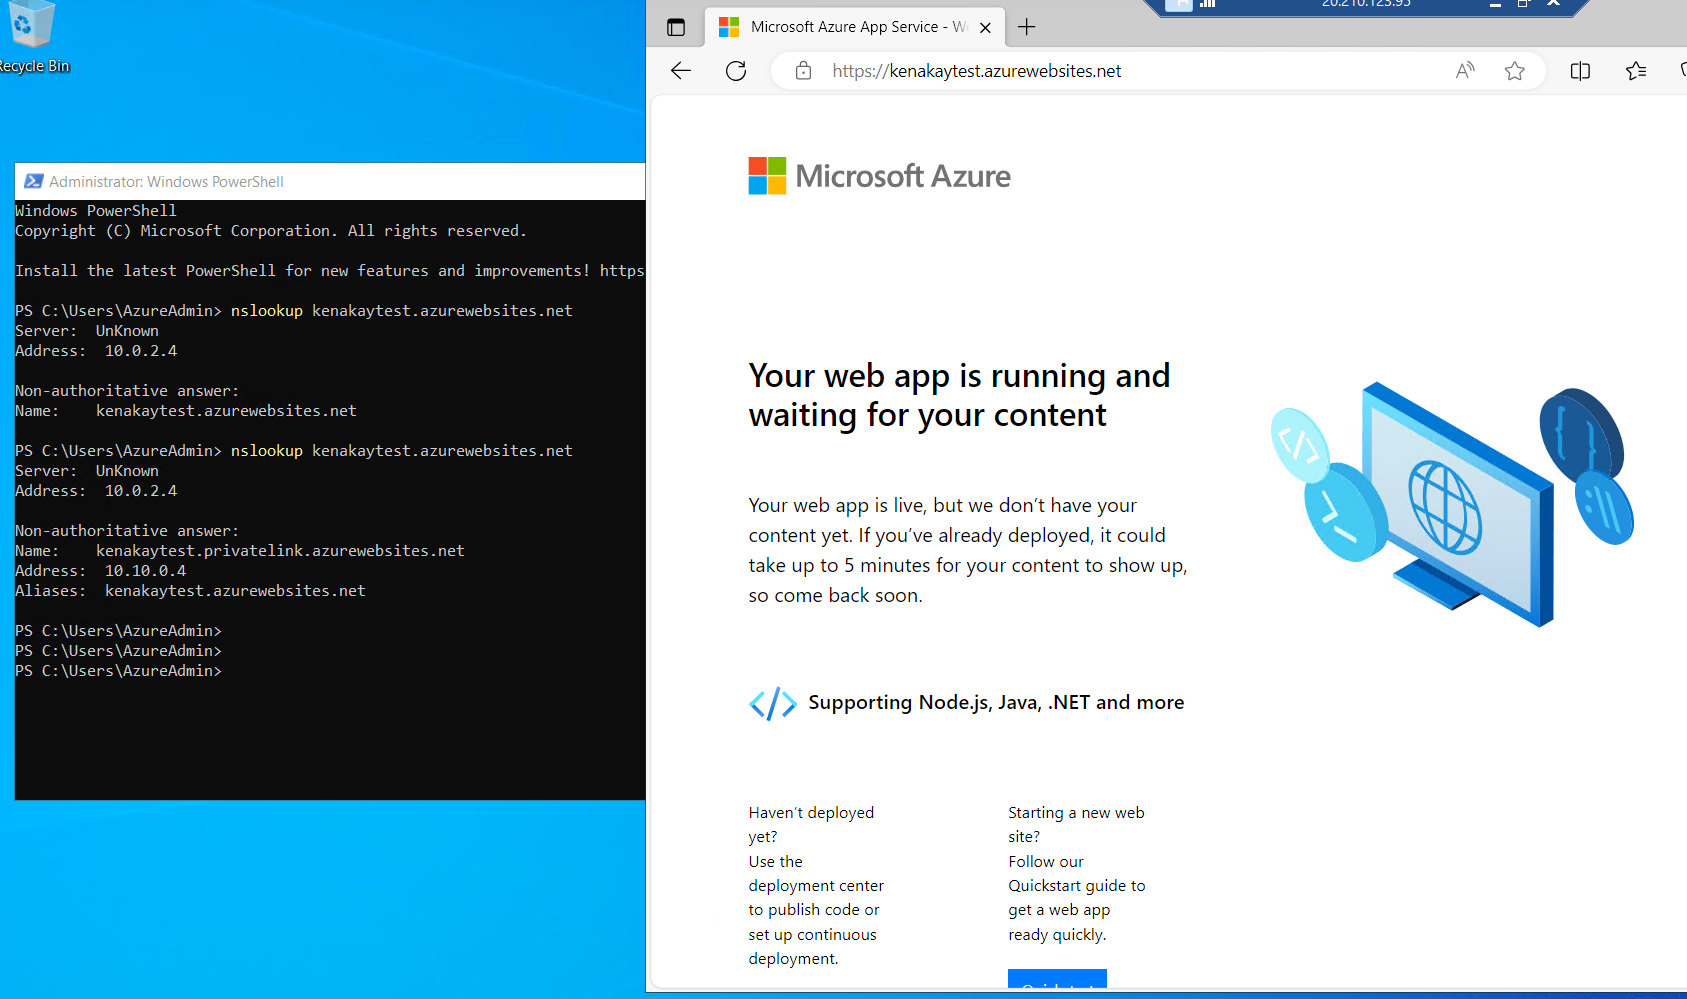Refresh the Azure web app page

[736, 71]
